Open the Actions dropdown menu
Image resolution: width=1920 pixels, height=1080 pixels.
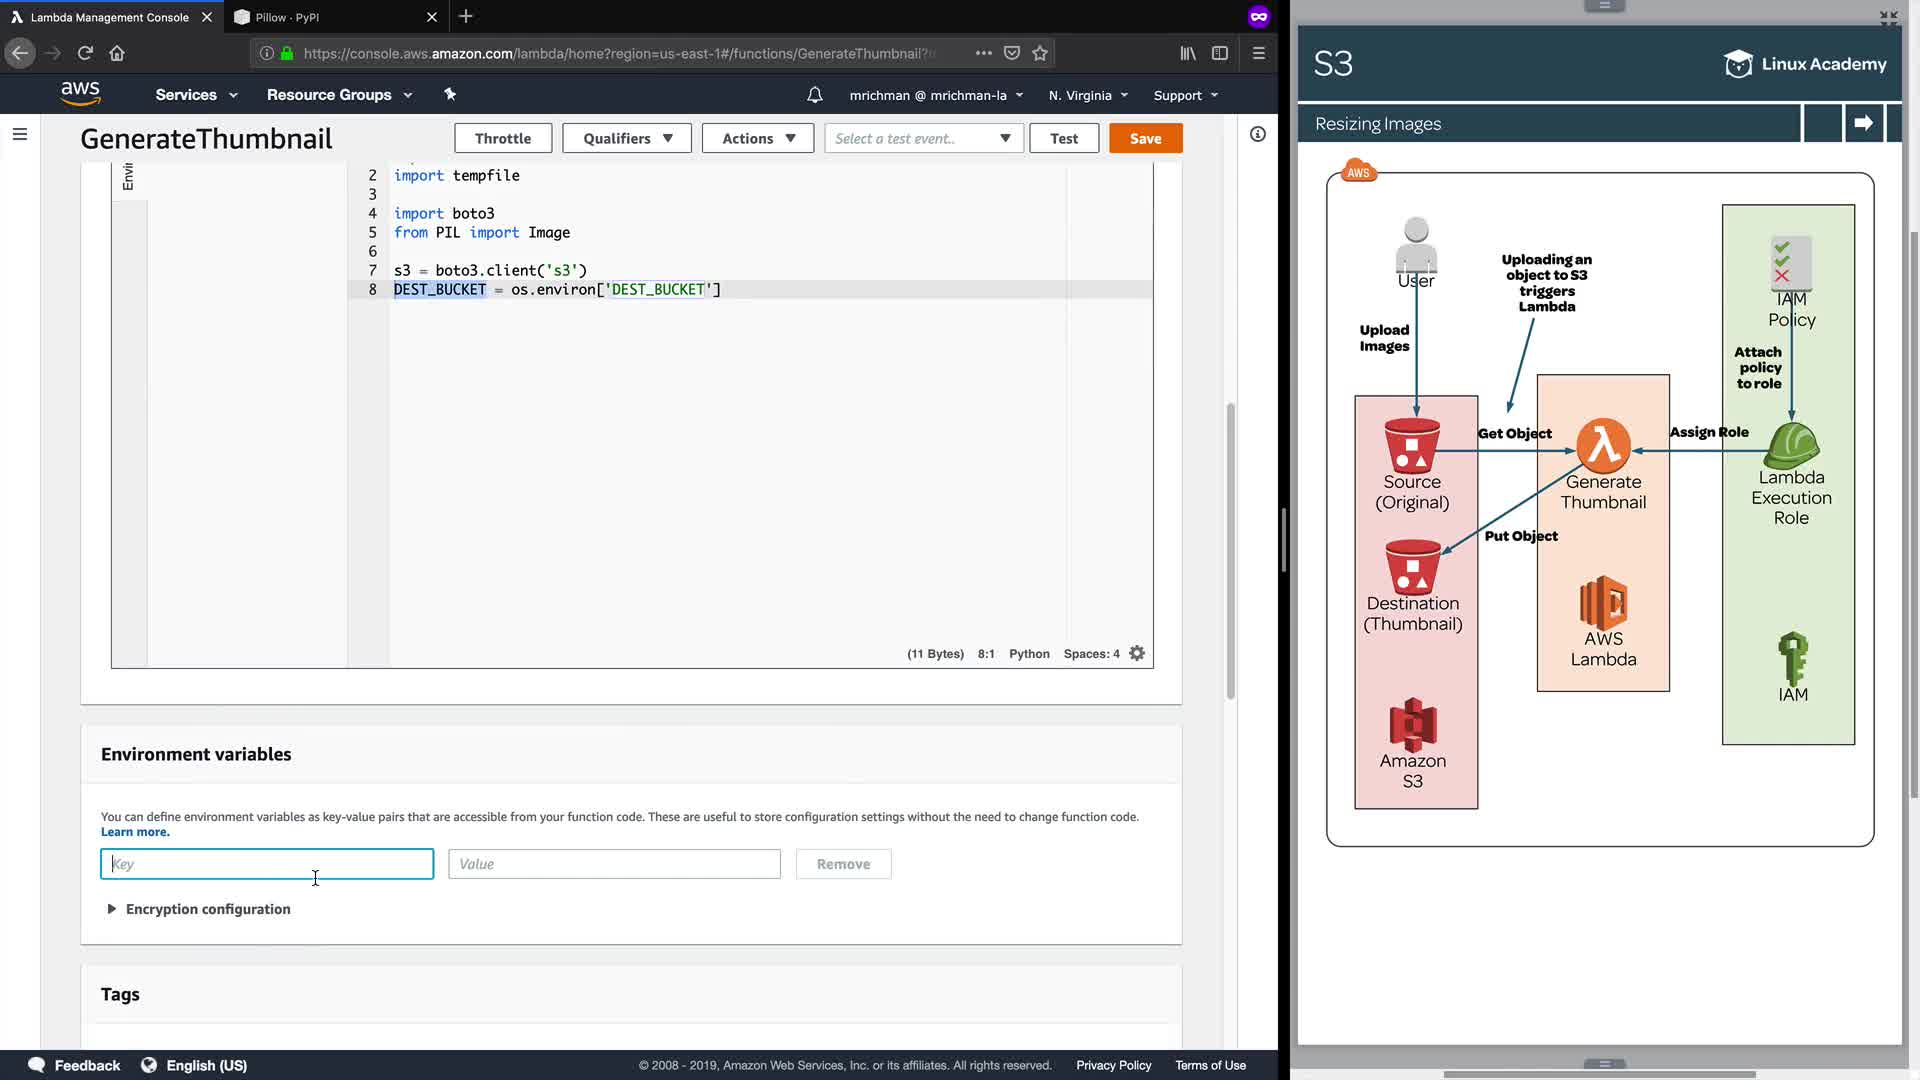[758, 138]
